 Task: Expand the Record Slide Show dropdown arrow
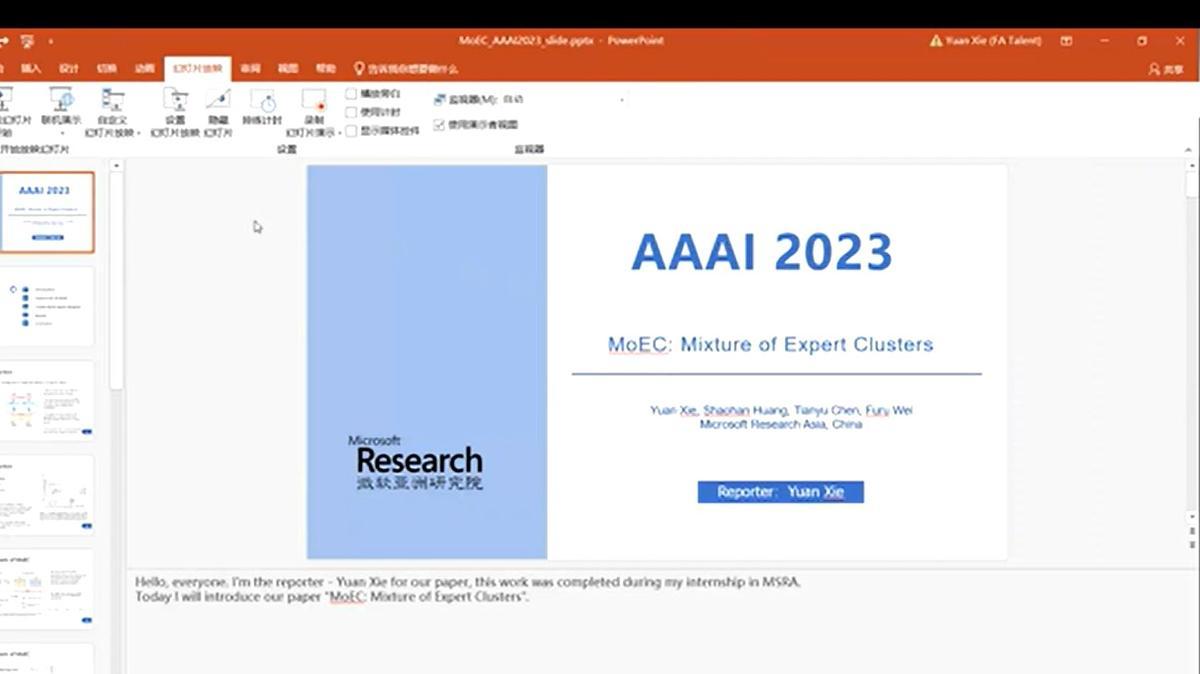click(x=340, y=132)
